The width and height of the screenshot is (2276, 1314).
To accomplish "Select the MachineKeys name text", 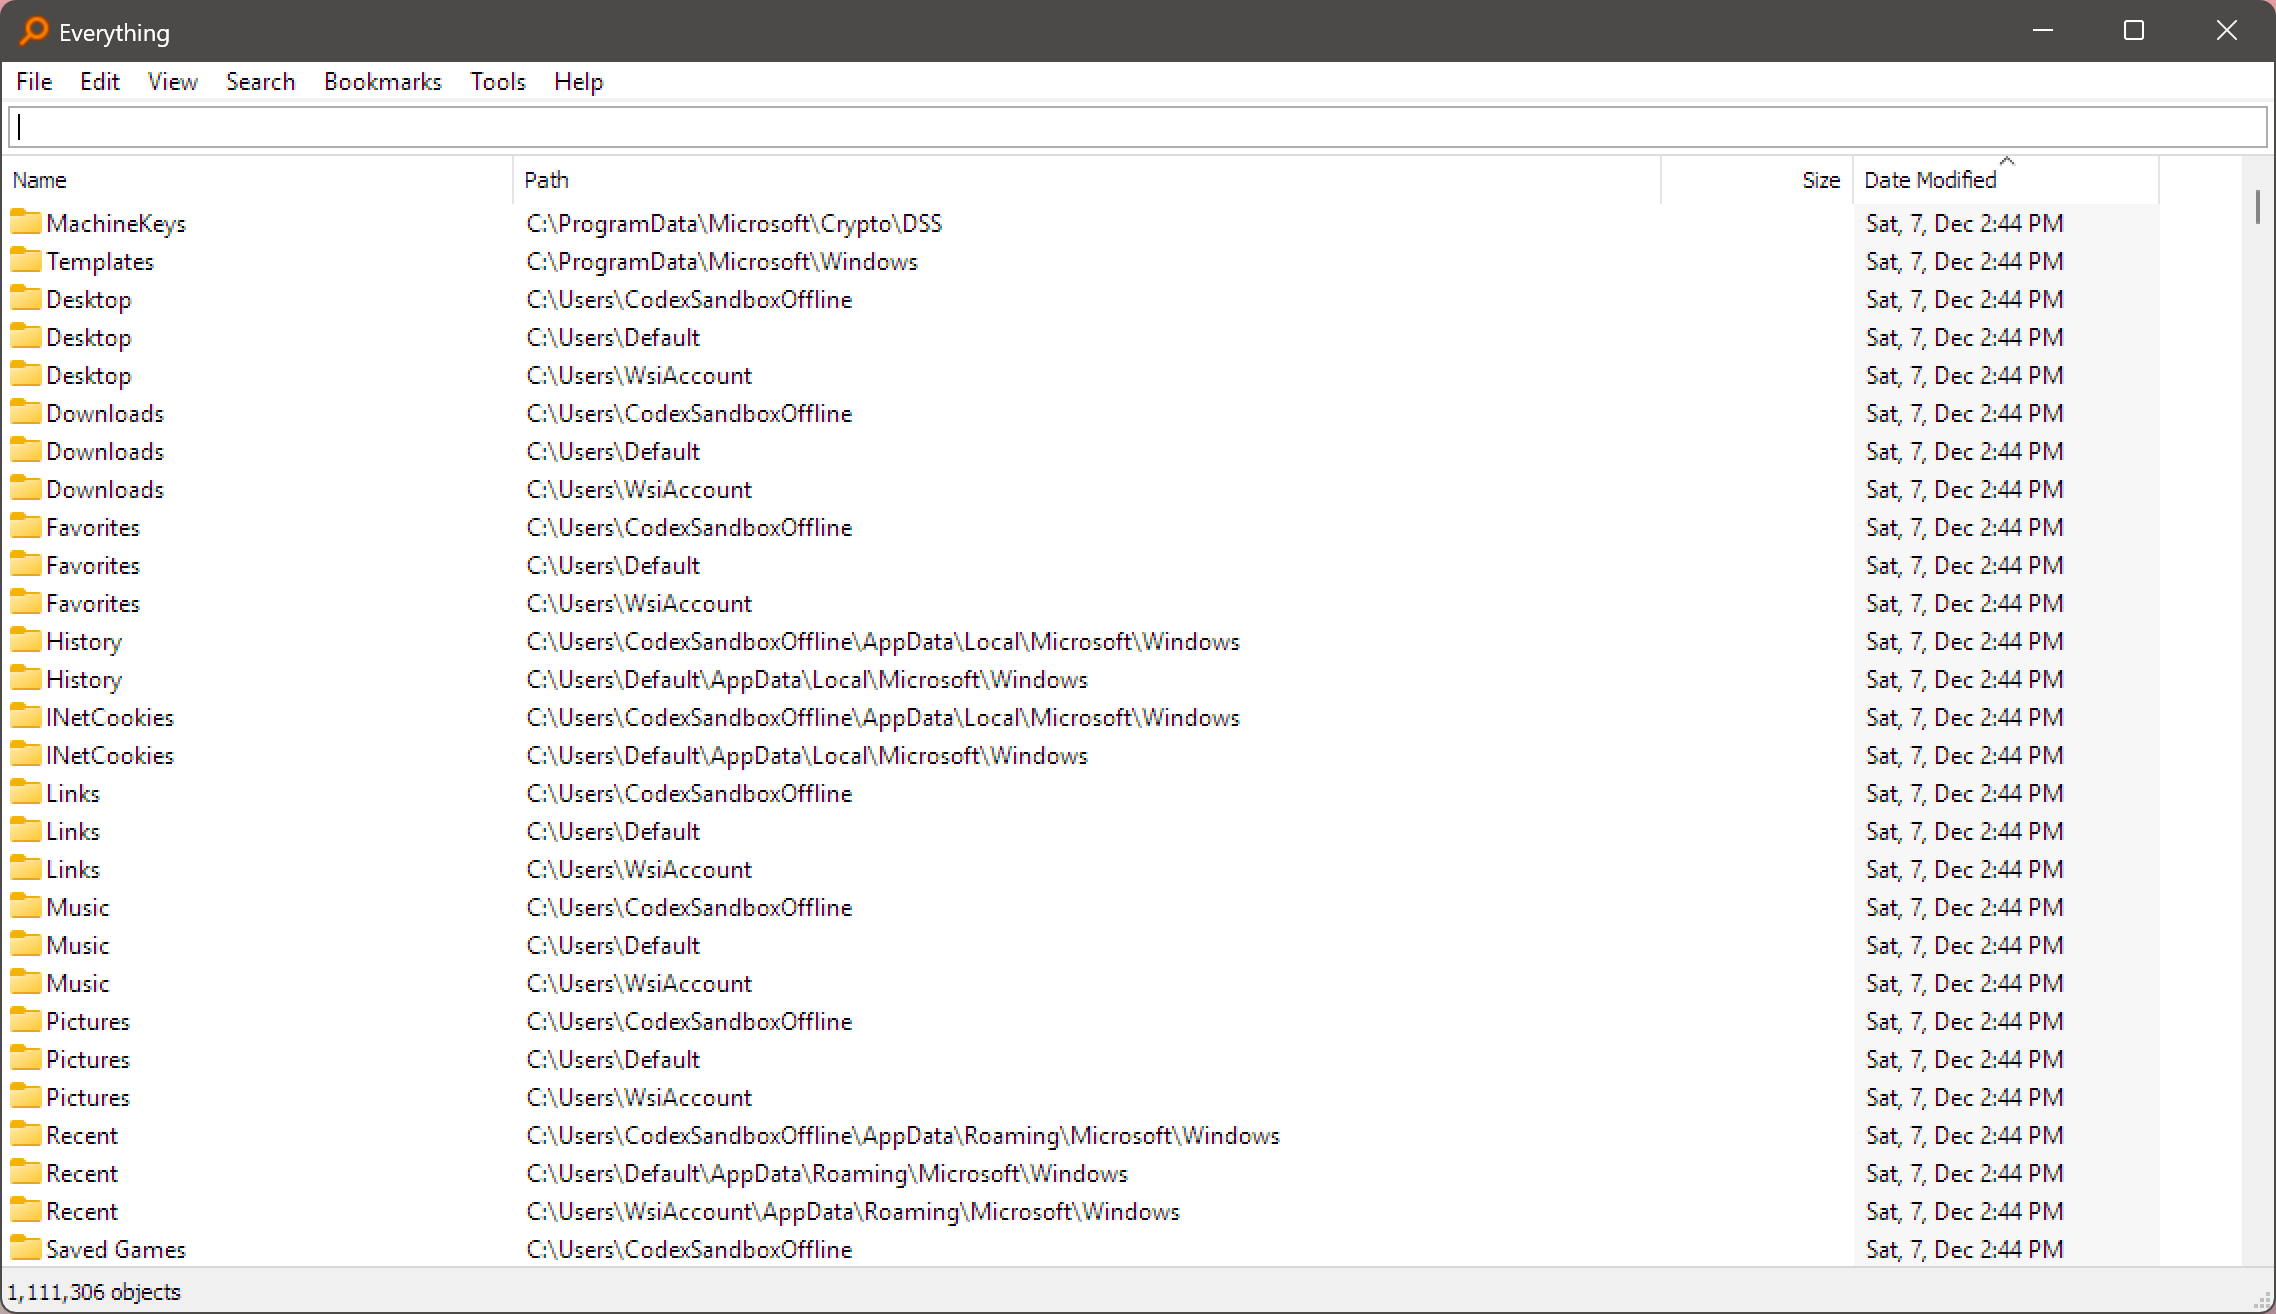I will point(116,224).
